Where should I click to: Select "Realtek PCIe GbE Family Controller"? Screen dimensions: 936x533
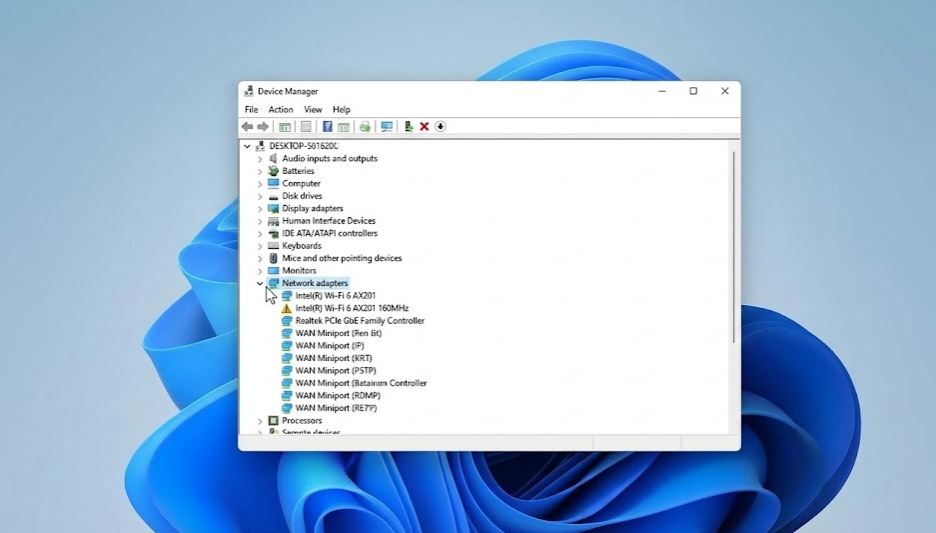point(360,321)
